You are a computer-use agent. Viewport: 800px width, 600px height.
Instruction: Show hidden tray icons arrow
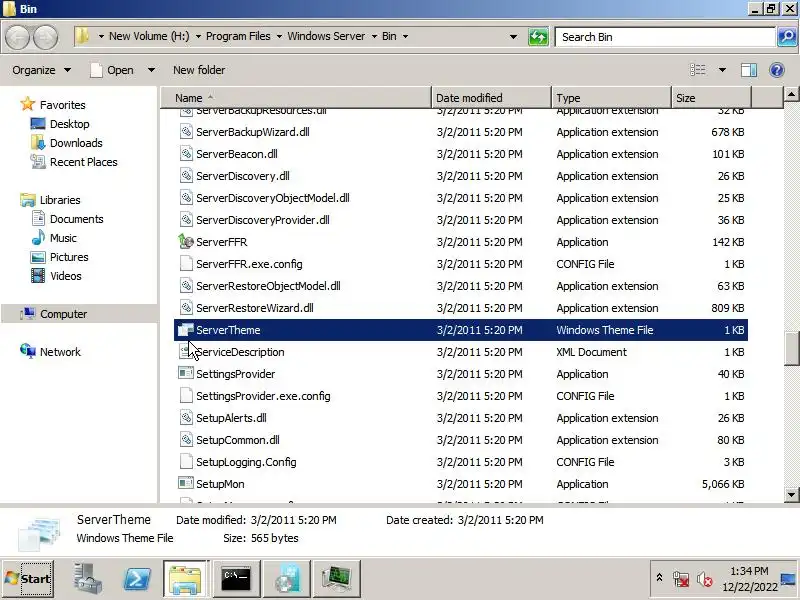click(x=659, y=578)
